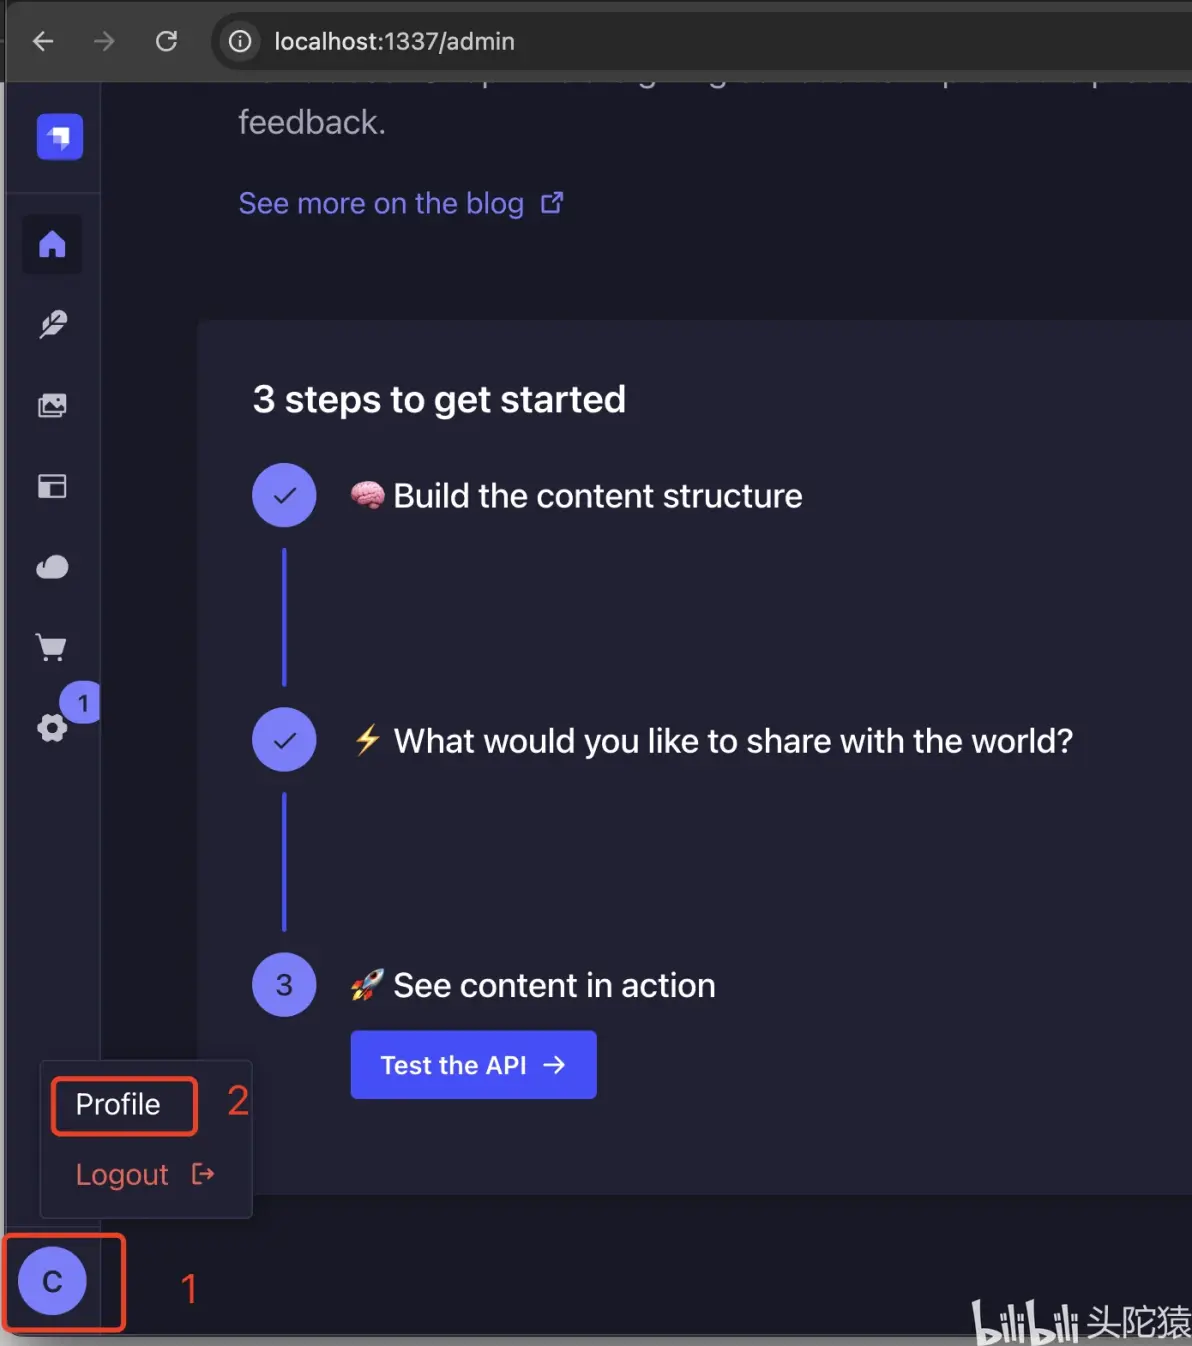Open the cloud Deploy icon

coord(52,567)
